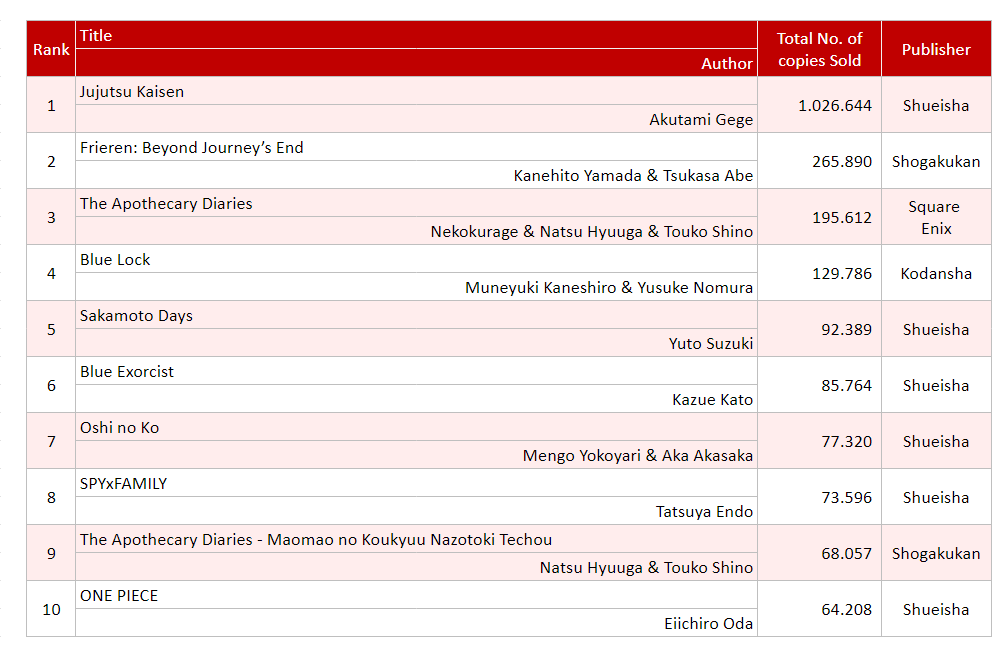The height and width of the screenshot is (657, 1007).
Task: Select the title Blue Exorcist
Action: [127, 371]
